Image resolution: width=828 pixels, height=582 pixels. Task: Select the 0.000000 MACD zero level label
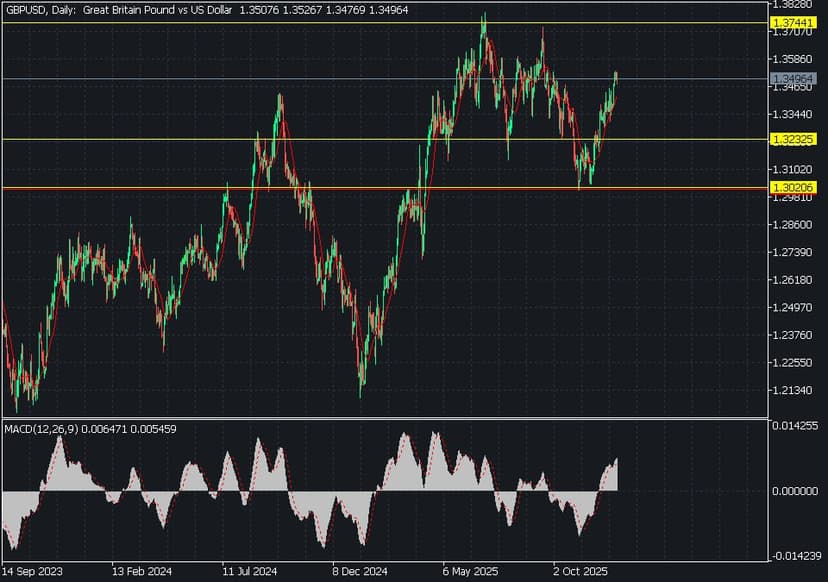pyautogui.click(x=793, y=491)
